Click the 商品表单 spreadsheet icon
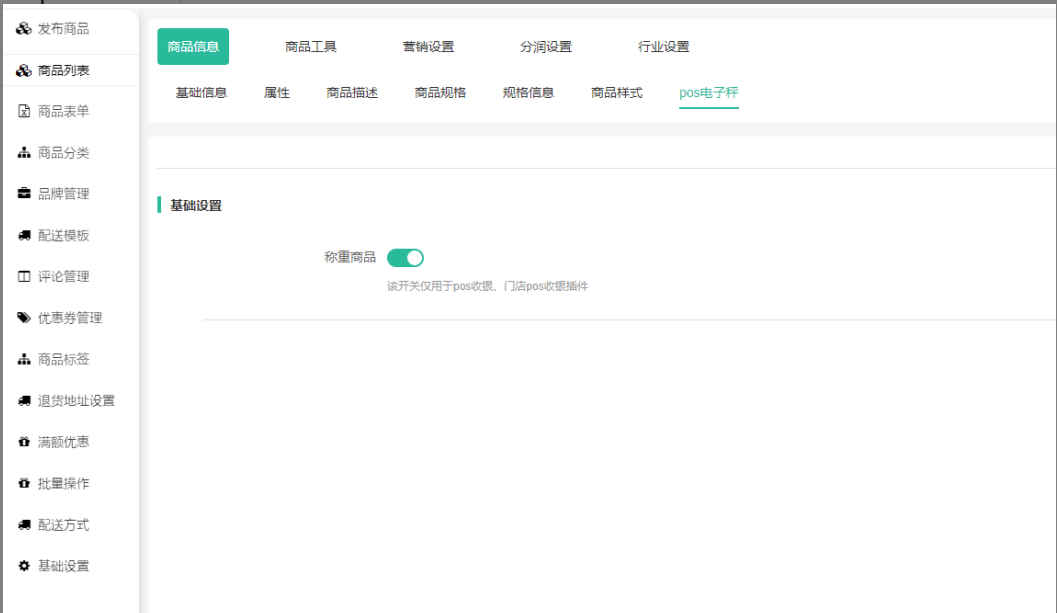This screenshot has width=1057, height=613. point(24,111)
